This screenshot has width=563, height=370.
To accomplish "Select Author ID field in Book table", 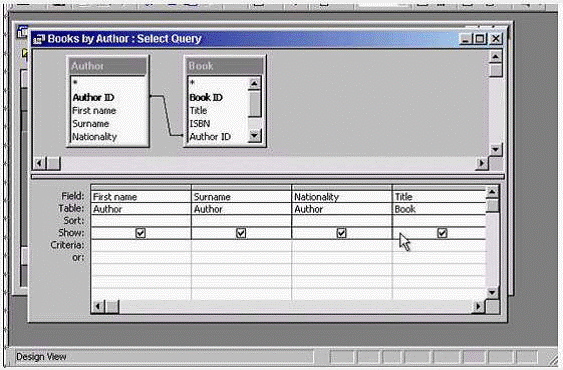I will pyautogui.click(x=210, y=137).
